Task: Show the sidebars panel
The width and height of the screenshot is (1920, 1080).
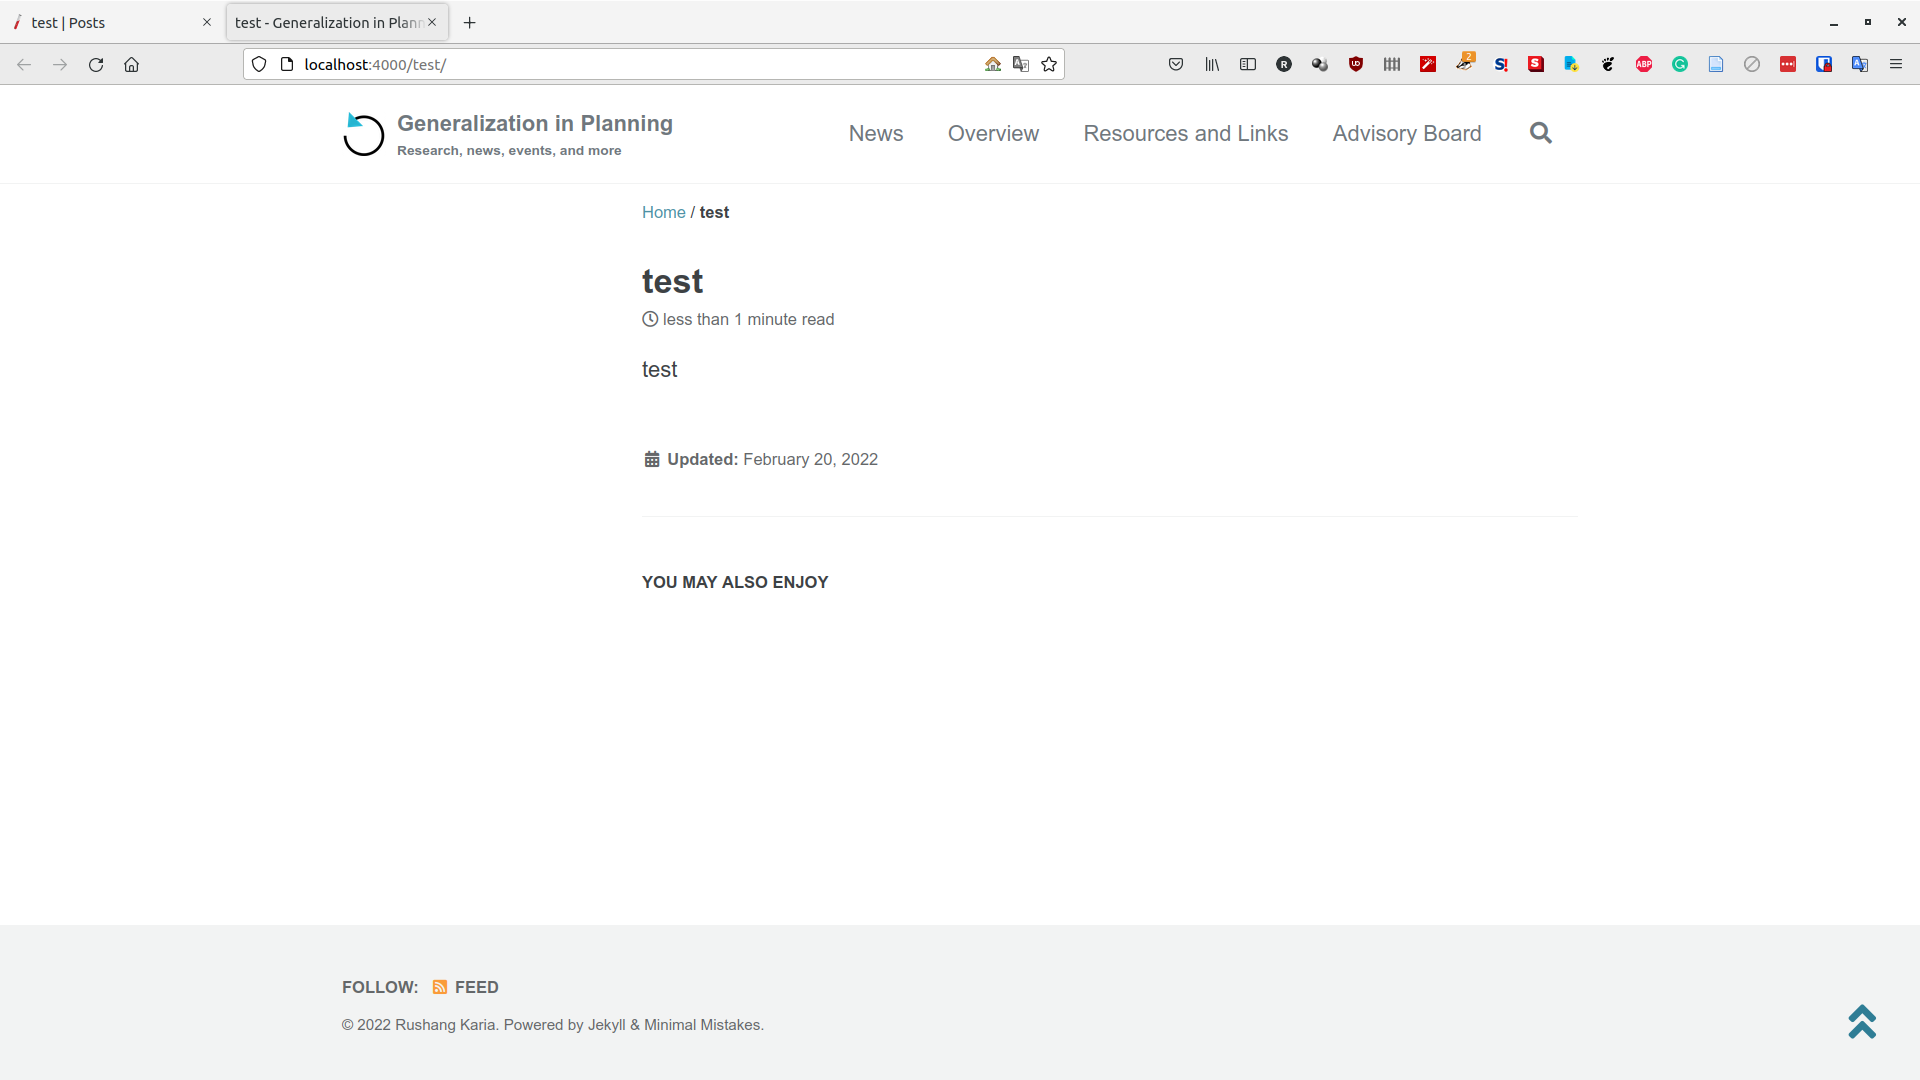Action: (x=1248, y=64)
